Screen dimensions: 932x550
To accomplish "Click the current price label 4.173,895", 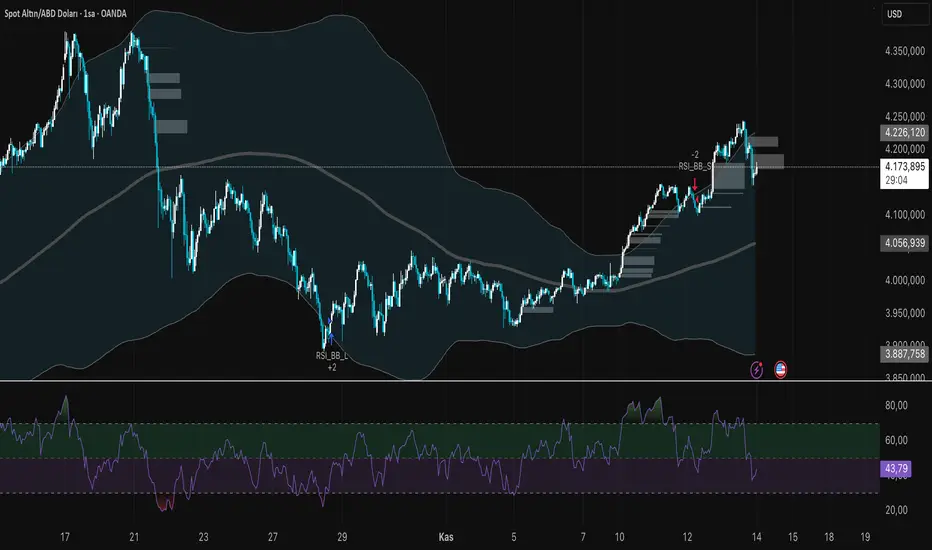I will pos(904,166).
